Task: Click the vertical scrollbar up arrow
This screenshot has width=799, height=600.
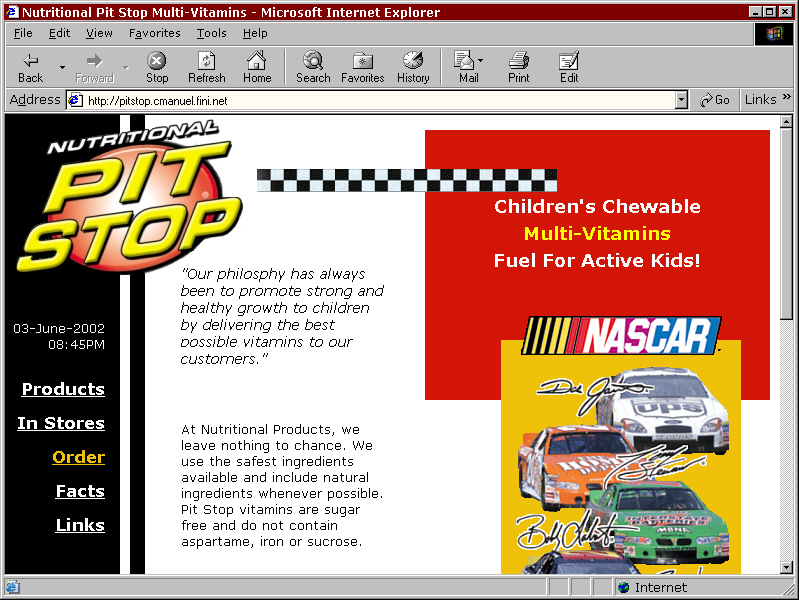Action: [x=786, y=121]
